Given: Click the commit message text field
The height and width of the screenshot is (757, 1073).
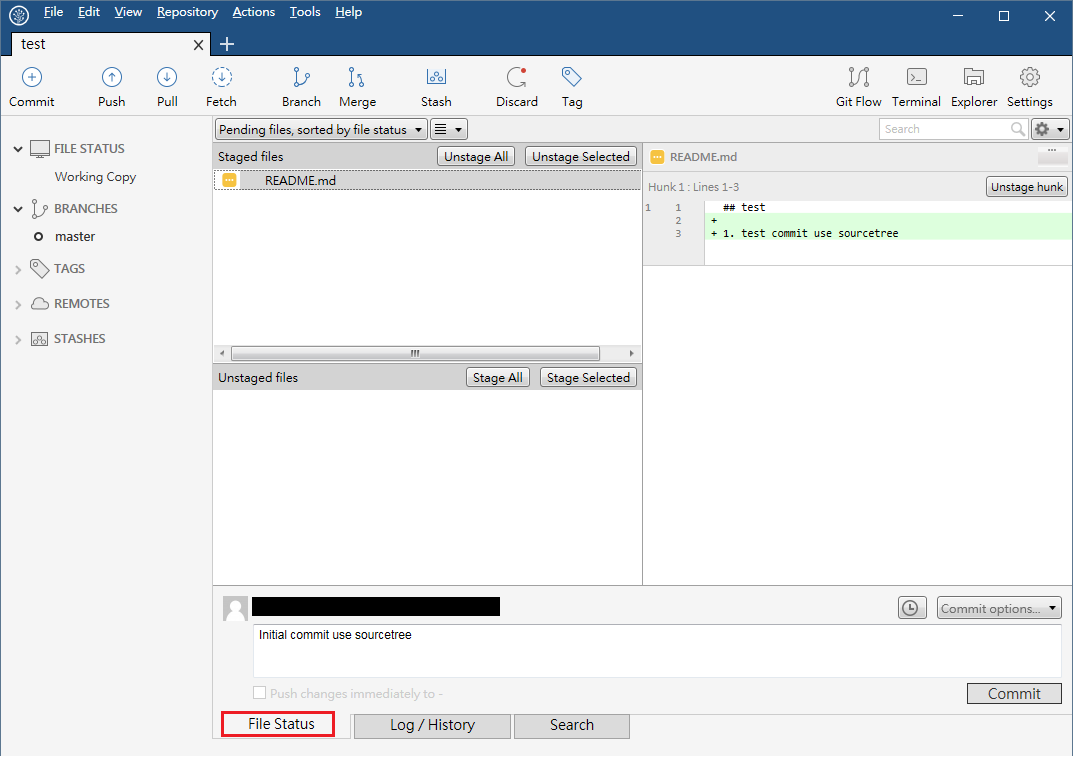Looking at the screenshot, I should 656,651.
